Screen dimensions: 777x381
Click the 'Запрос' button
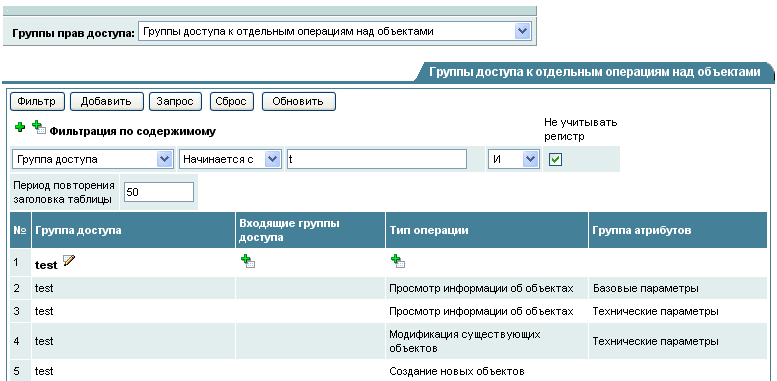coord(175,102)
